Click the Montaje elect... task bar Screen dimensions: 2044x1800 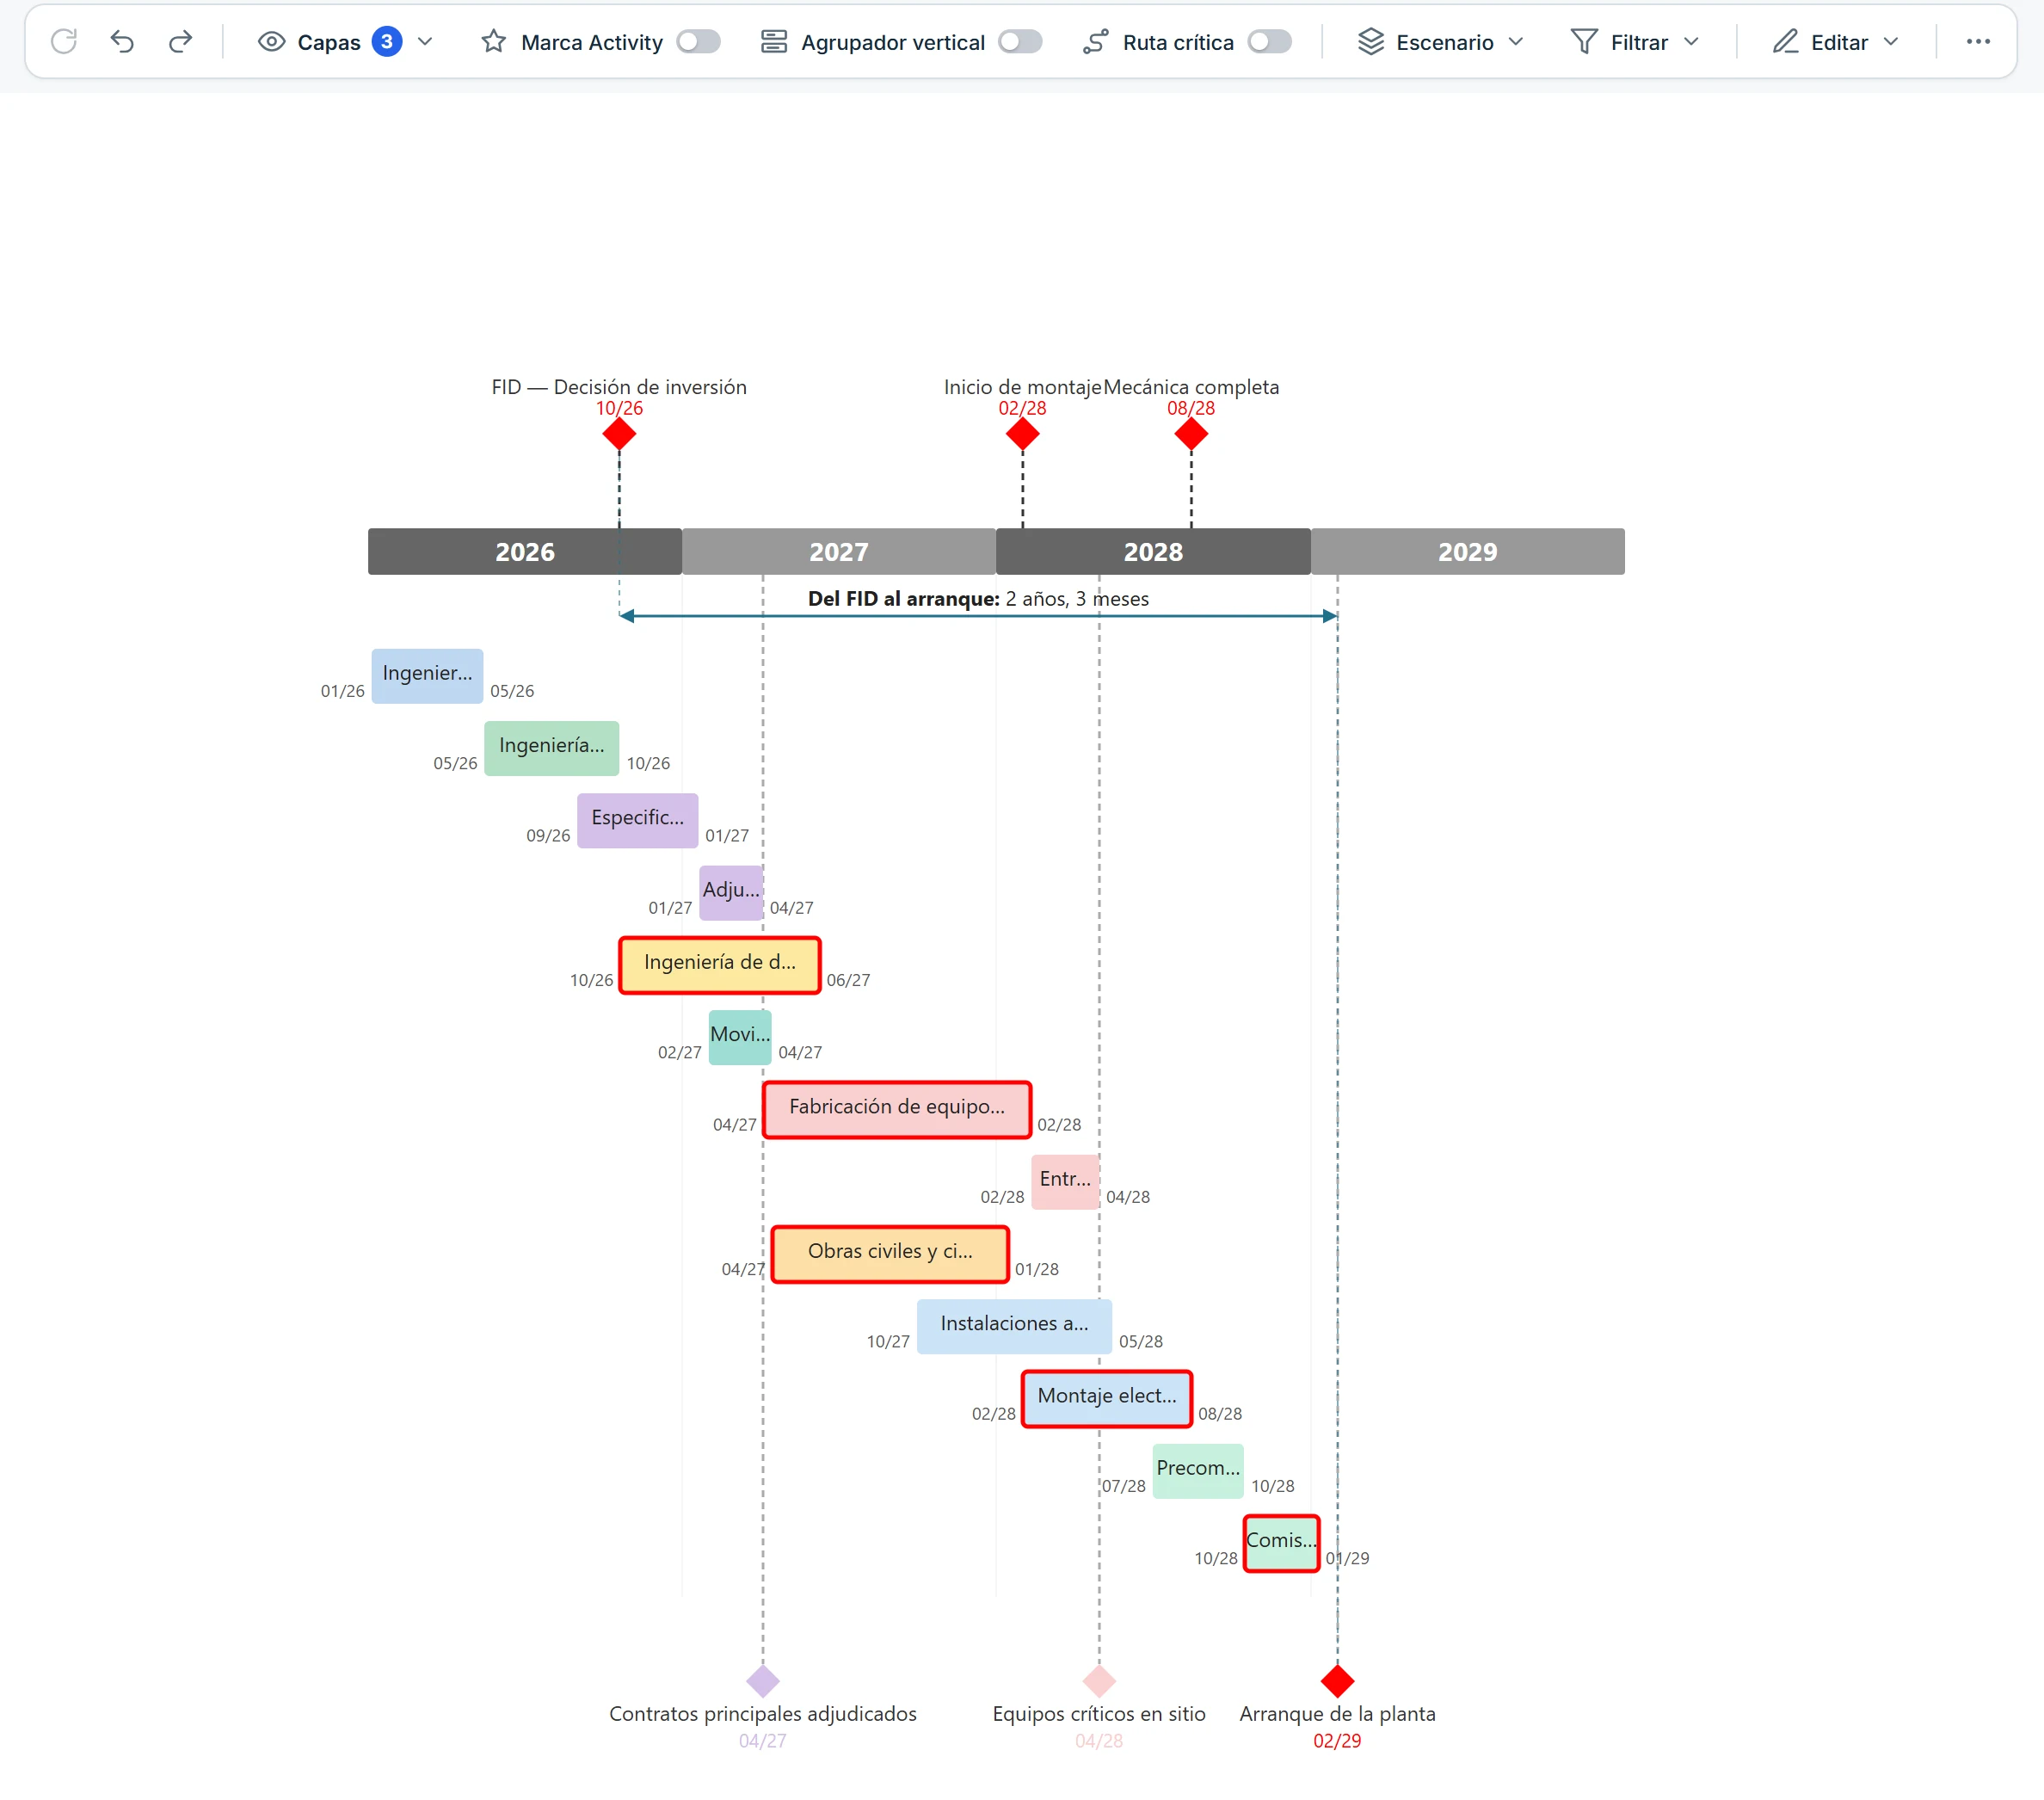click(1107, 1398)
